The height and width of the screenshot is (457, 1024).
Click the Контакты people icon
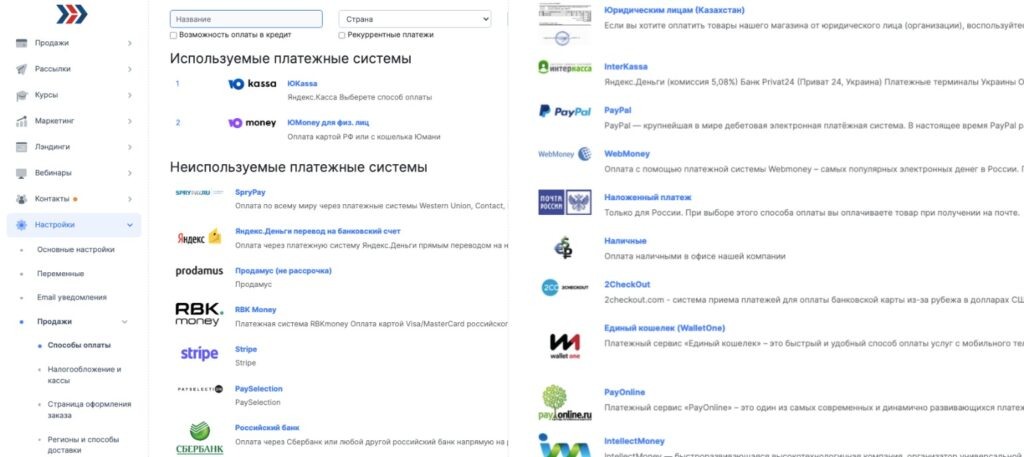click(22, 199)
